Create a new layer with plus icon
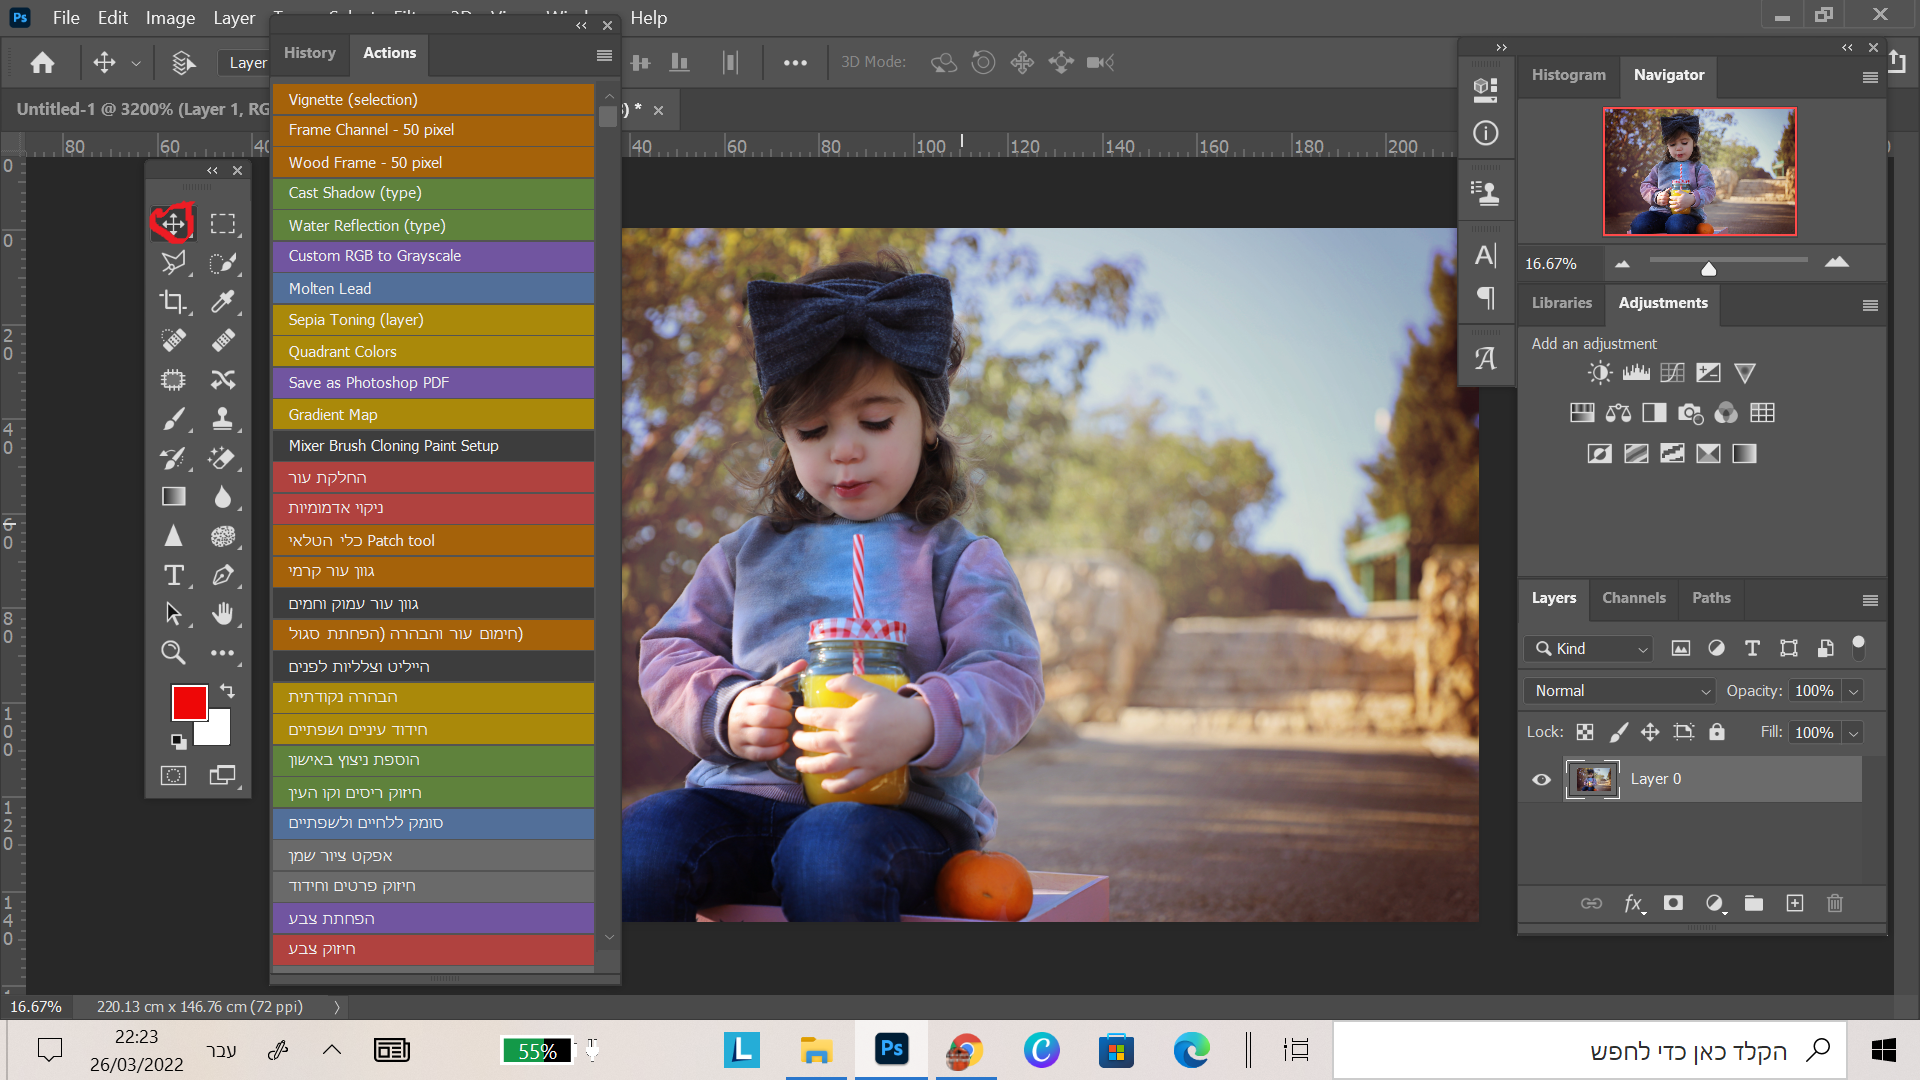 click(1795, 903)
